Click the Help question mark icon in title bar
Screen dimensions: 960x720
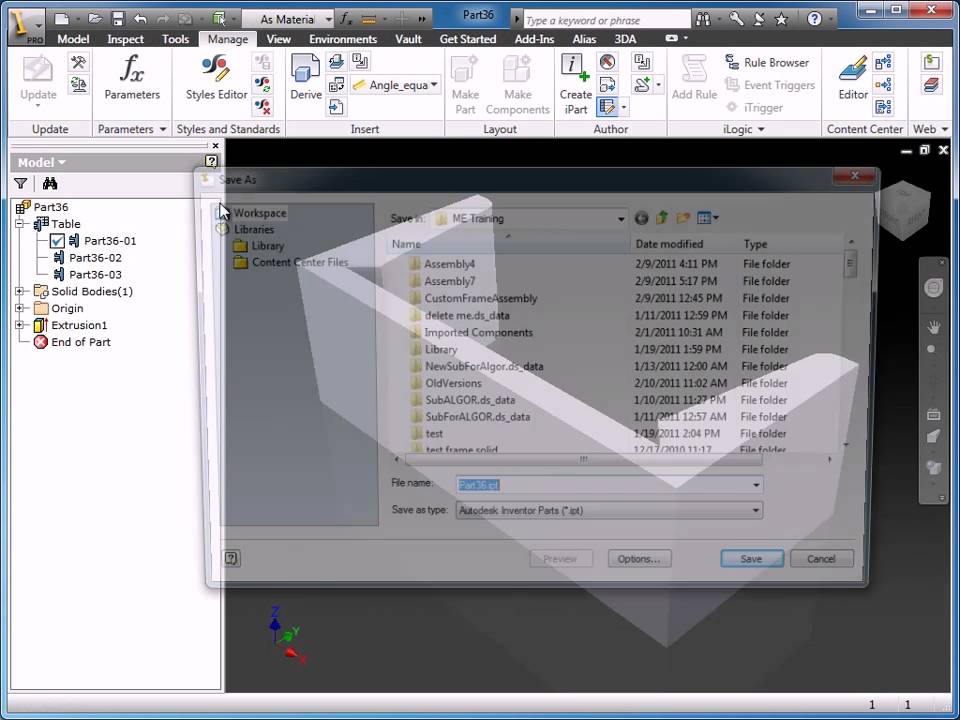click(814, 19)
